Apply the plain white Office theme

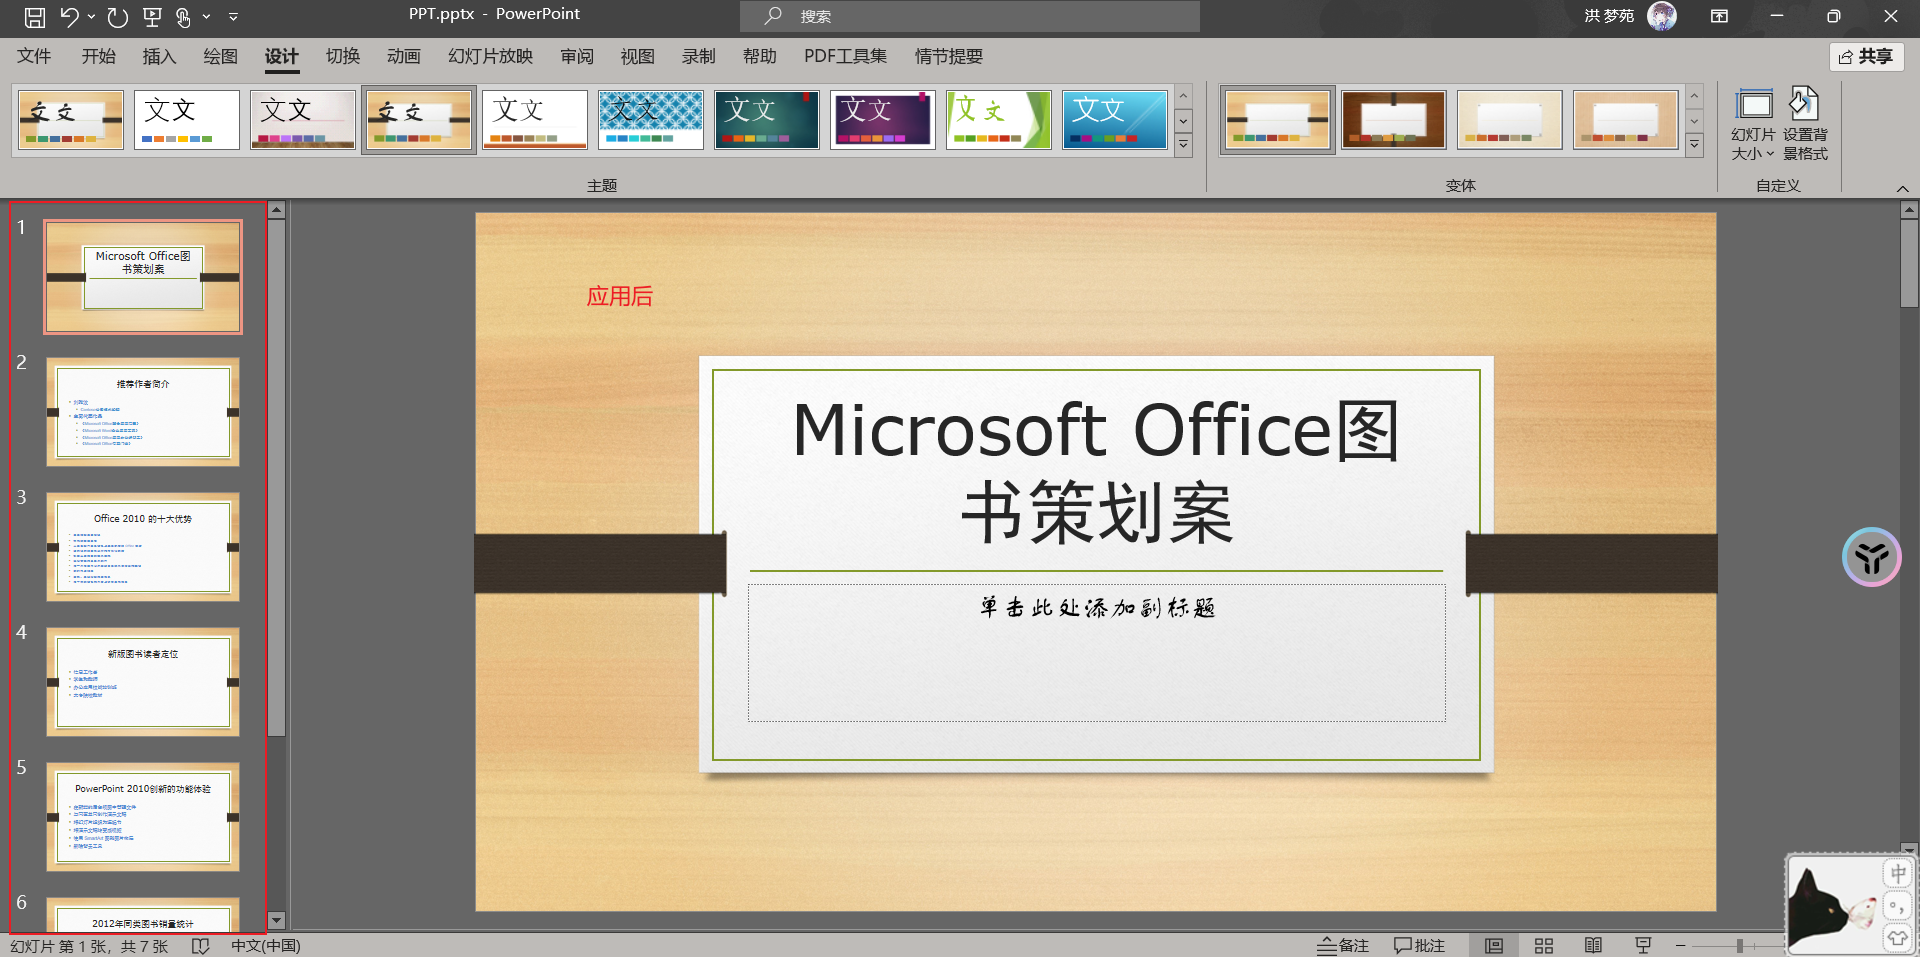(187, 120)
